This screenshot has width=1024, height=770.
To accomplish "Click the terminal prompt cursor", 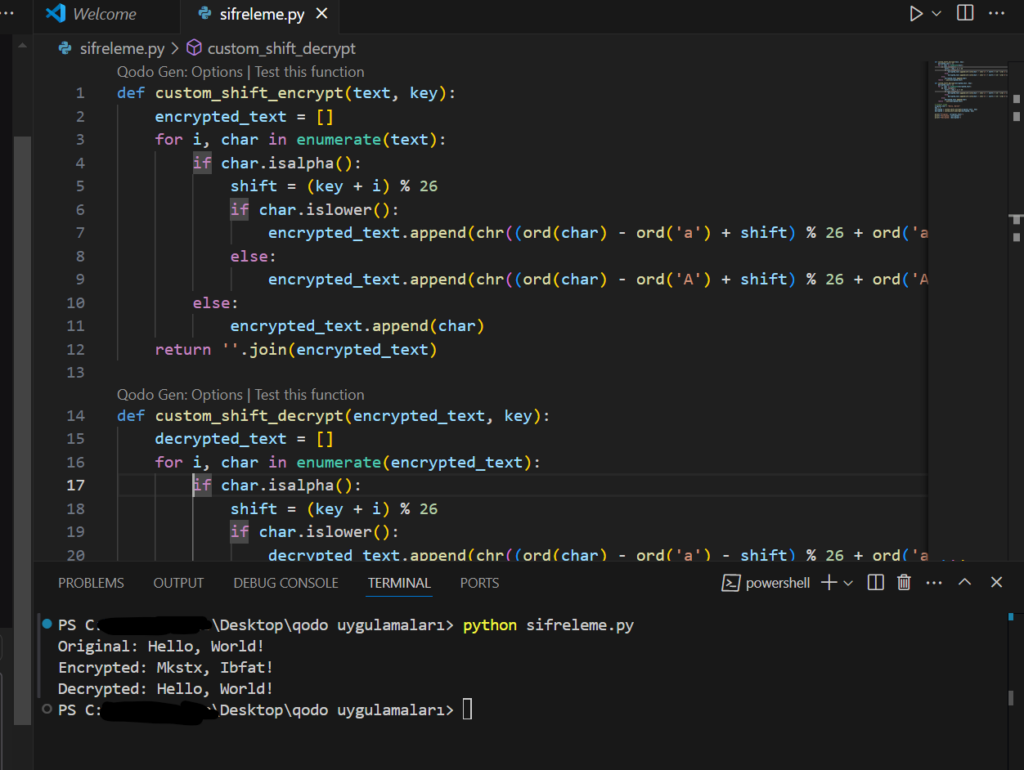I will click(x=468, y=709).
